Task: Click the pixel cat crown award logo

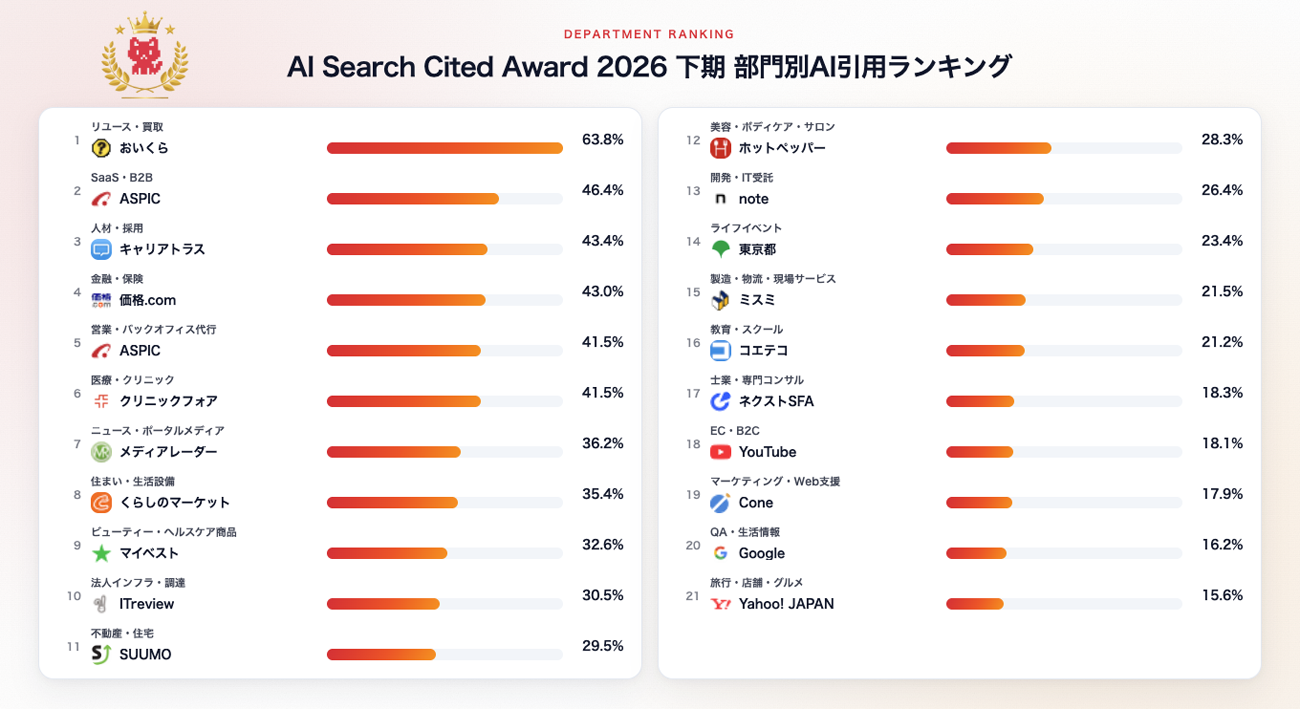Action: [x=145, y=56]
